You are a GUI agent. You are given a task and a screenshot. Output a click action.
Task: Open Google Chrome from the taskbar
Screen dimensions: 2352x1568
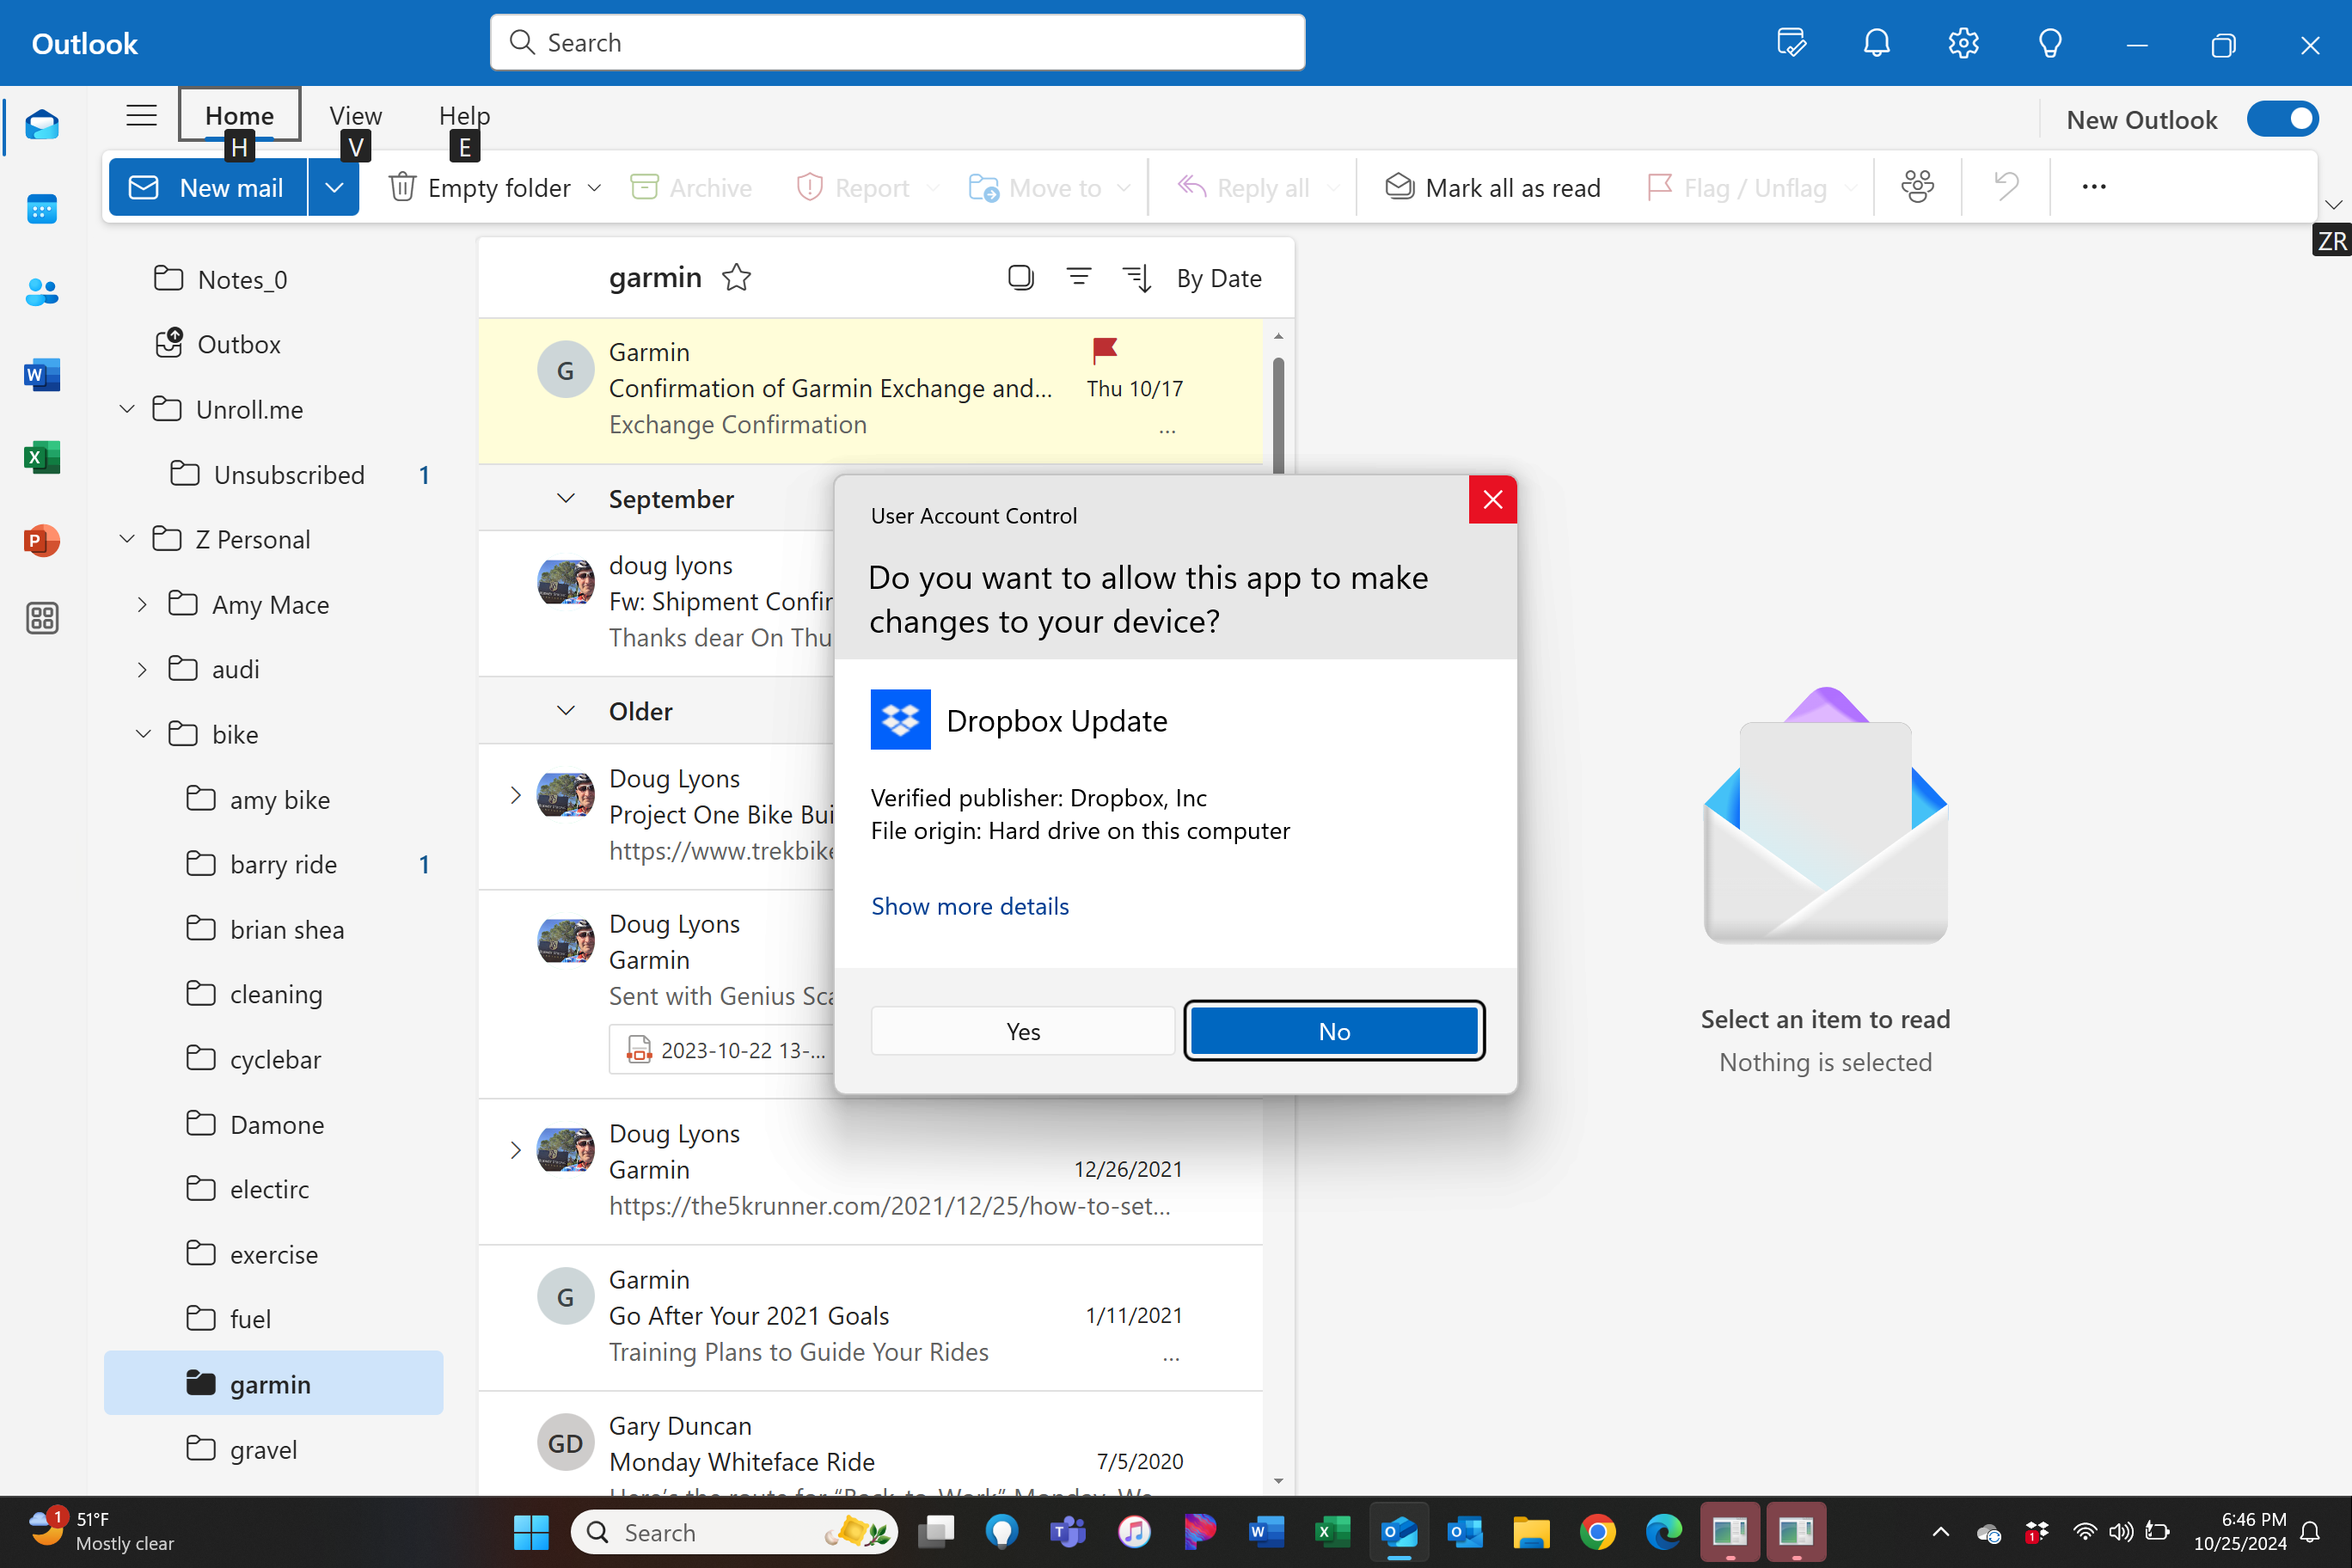coord(1597,1532)
